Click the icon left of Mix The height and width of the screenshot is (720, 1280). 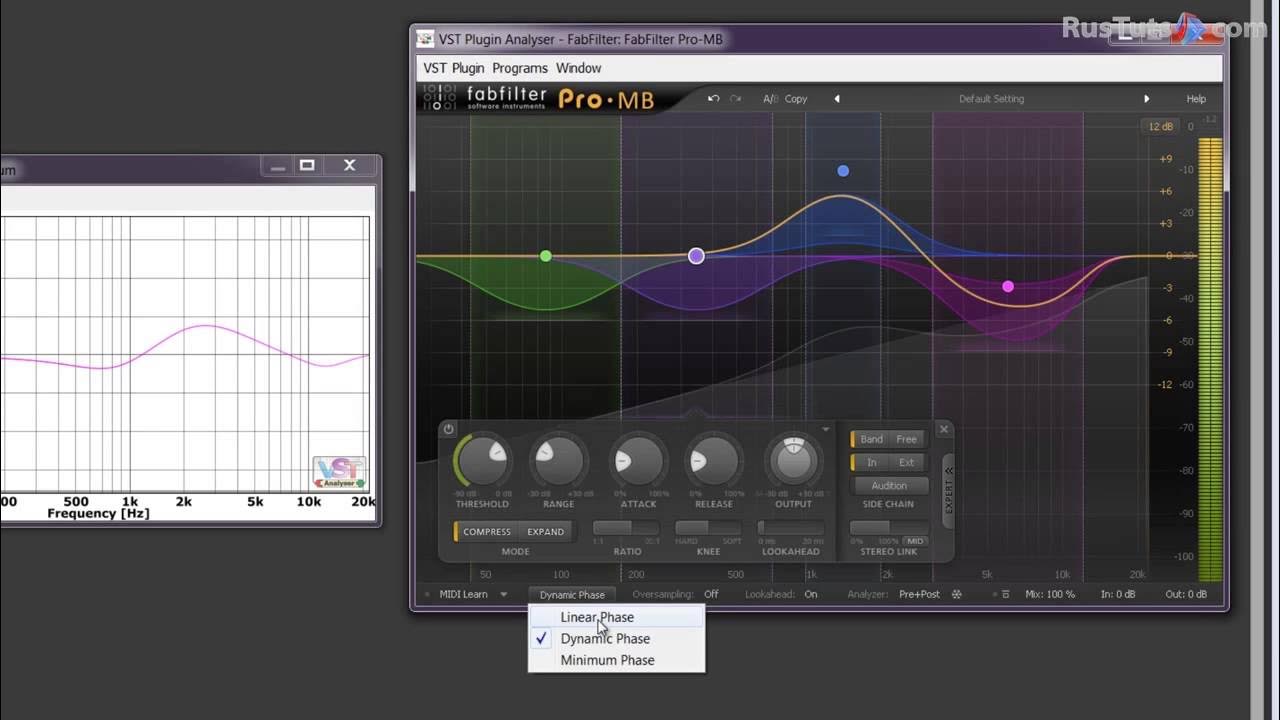(x=1005, y=594)
